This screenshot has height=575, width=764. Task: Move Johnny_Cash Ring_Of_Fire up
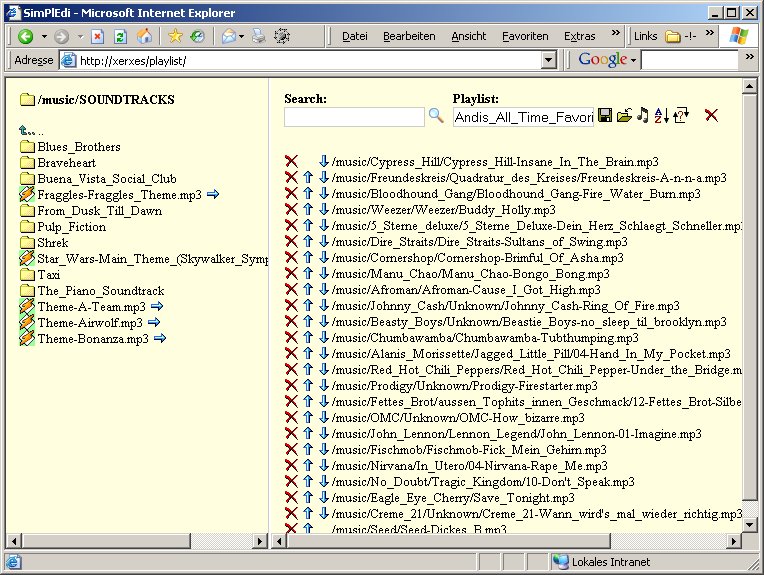[x=307, y=306]
